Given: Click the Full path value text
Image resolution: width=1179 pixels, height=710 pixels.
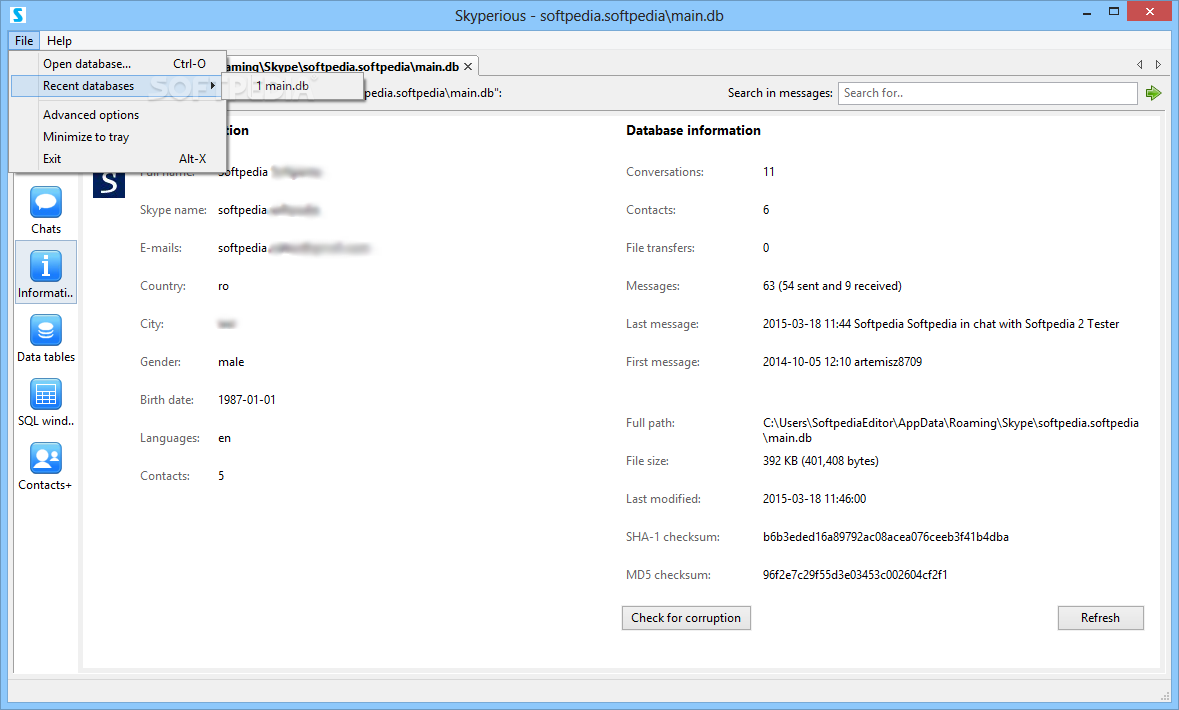Looking at the screenshot, I should tap(950, 430).
